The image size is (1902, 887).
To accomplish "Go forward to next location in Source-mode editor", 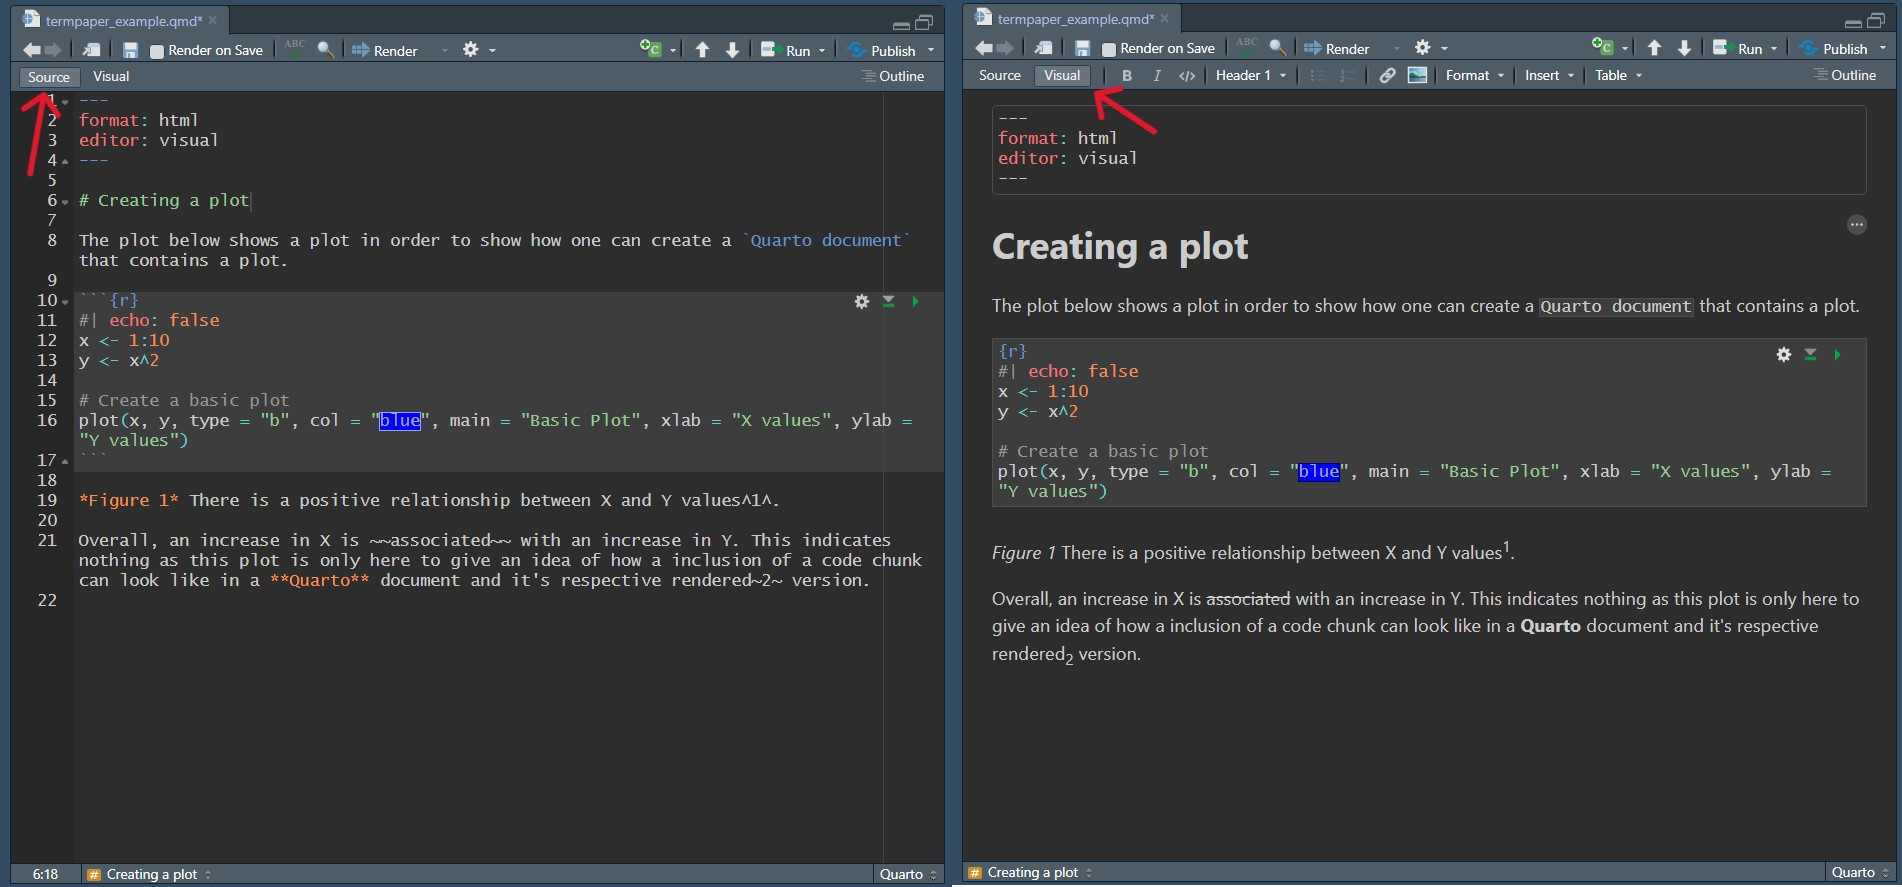I will click(54, 50).
